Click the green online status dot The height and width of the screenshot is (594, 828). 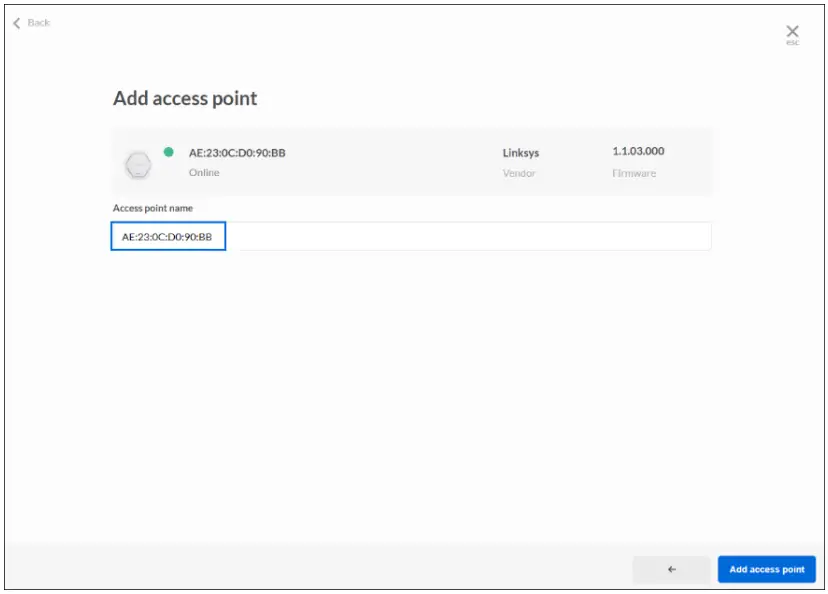[x=168, y=152]
